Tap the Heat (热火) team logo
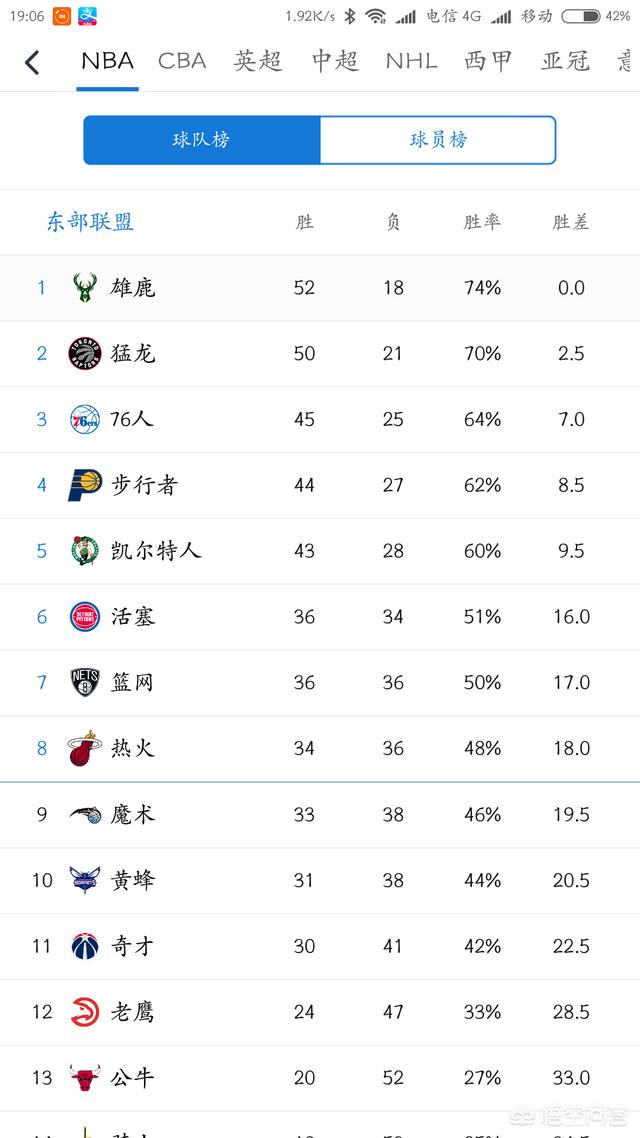 click(85, 748)
